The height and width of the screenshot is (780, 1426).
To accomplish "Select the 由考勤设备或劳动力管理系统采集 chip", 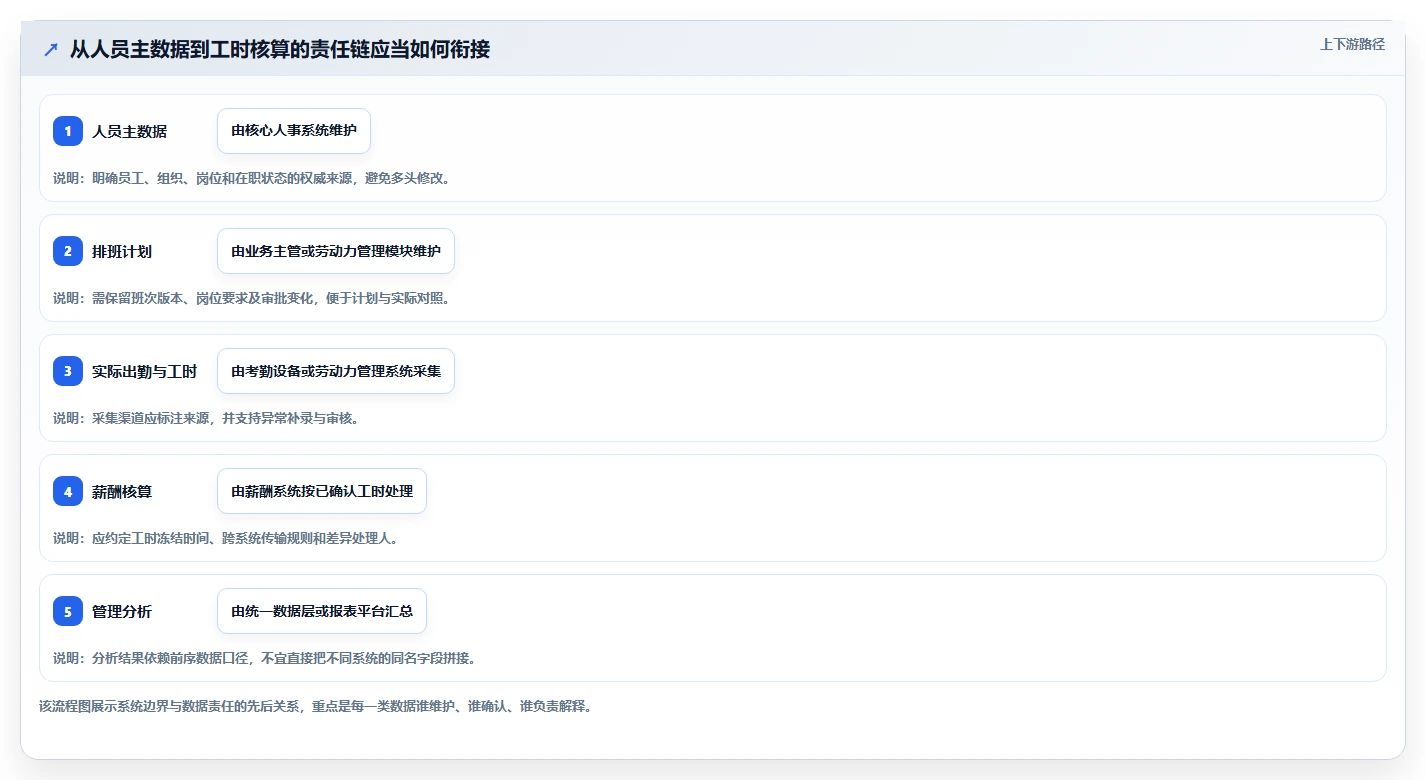I will [x=336, y=371].
